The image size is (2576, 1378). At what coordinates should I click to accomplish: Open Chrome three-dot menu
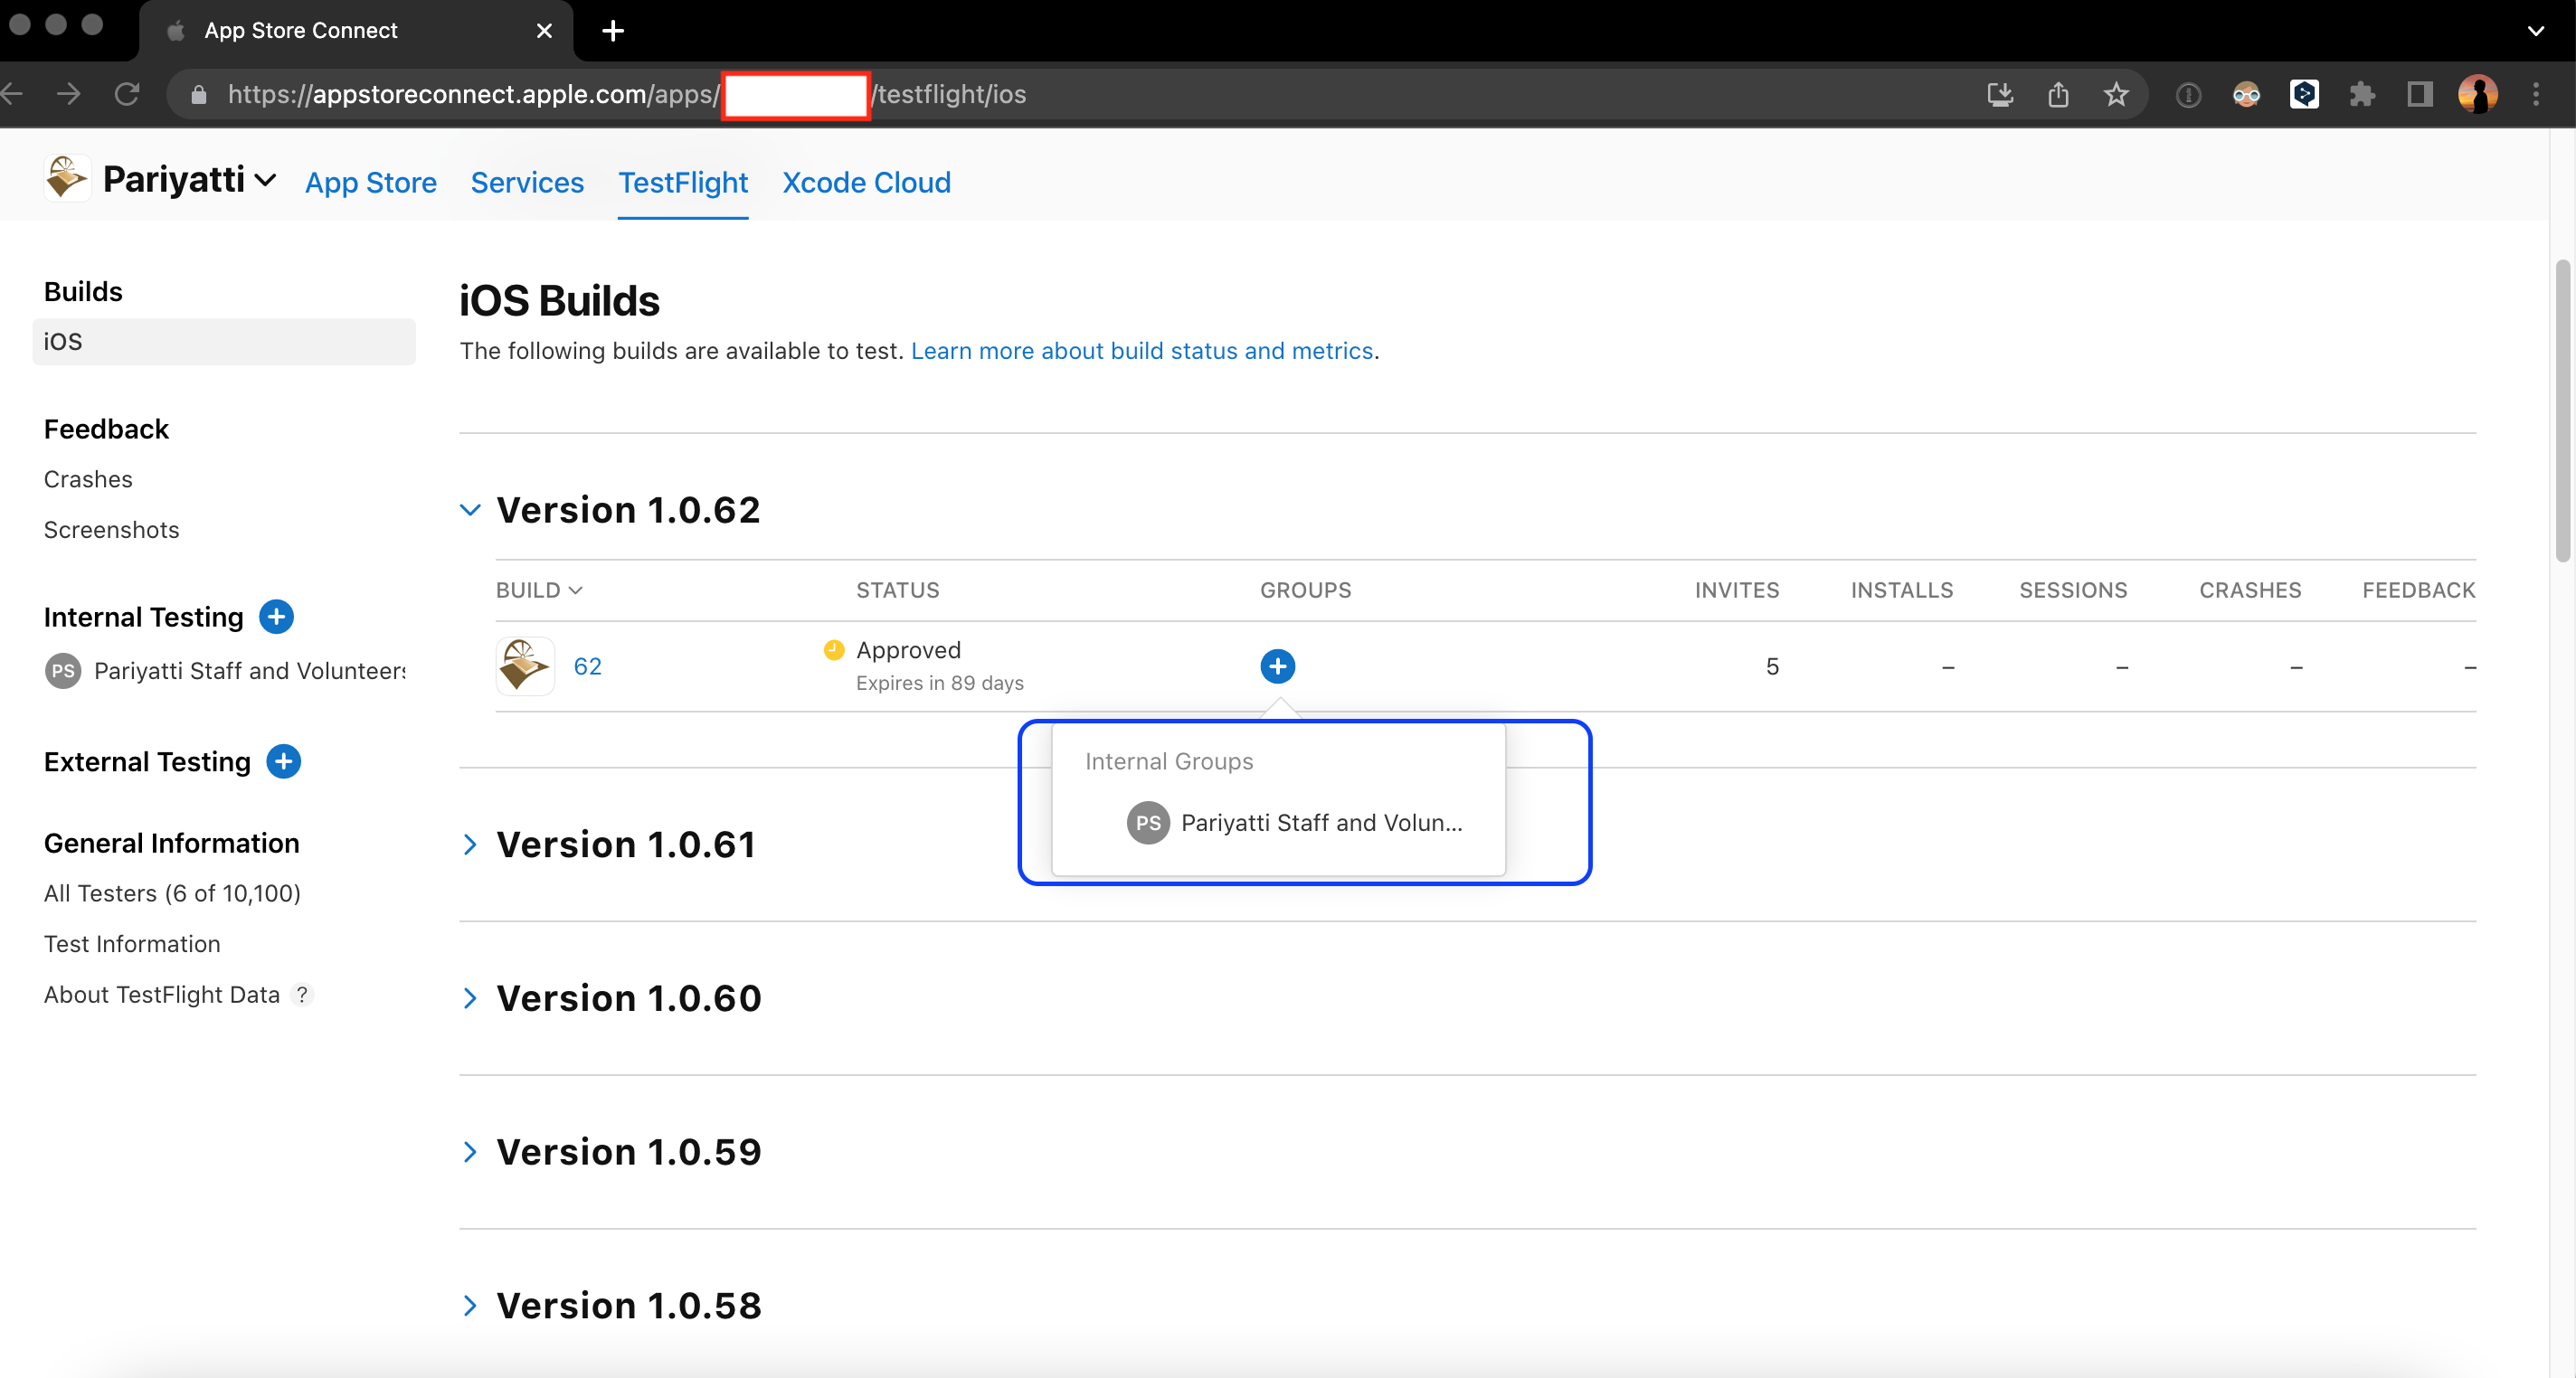(2536, 95)
